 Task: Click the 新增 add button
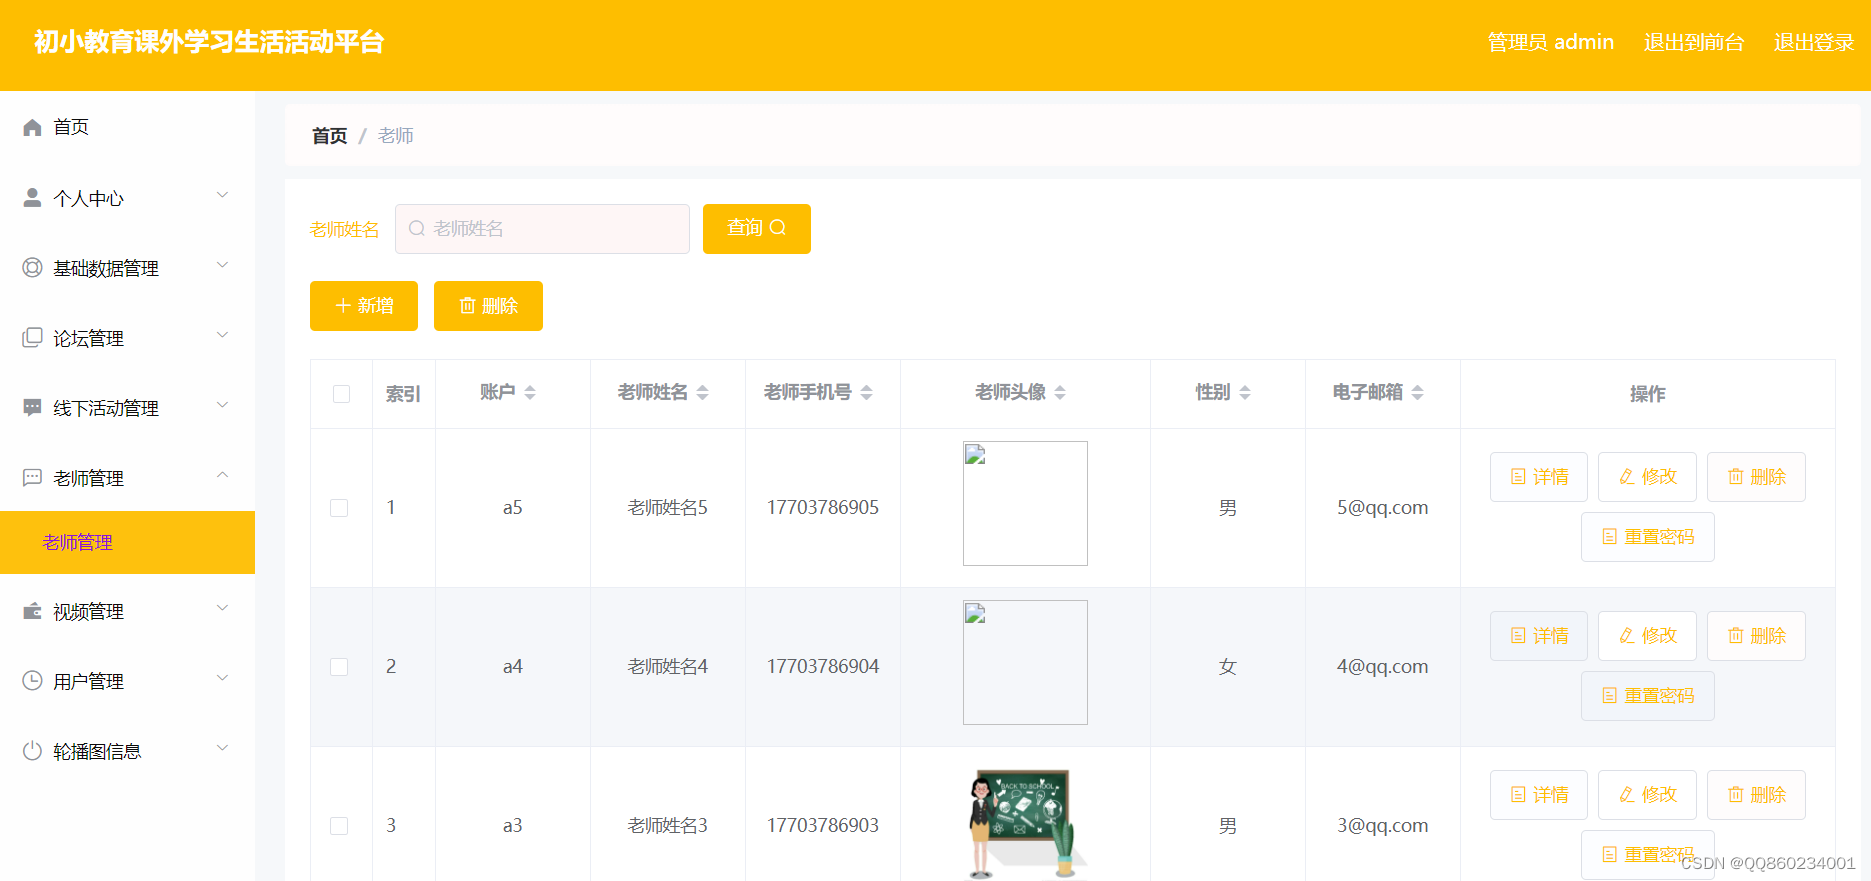click(x=364, y=306)
